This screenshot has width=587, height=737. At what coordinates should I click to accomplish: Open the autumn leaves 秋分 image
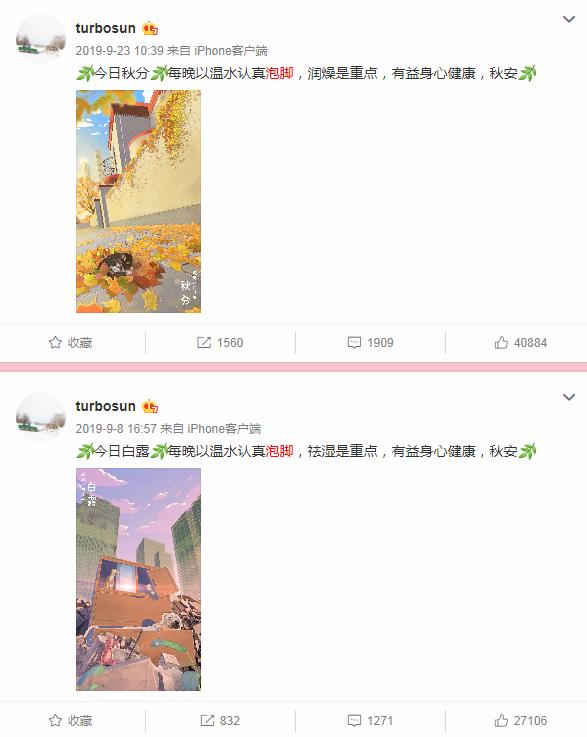tap(139, 201)
